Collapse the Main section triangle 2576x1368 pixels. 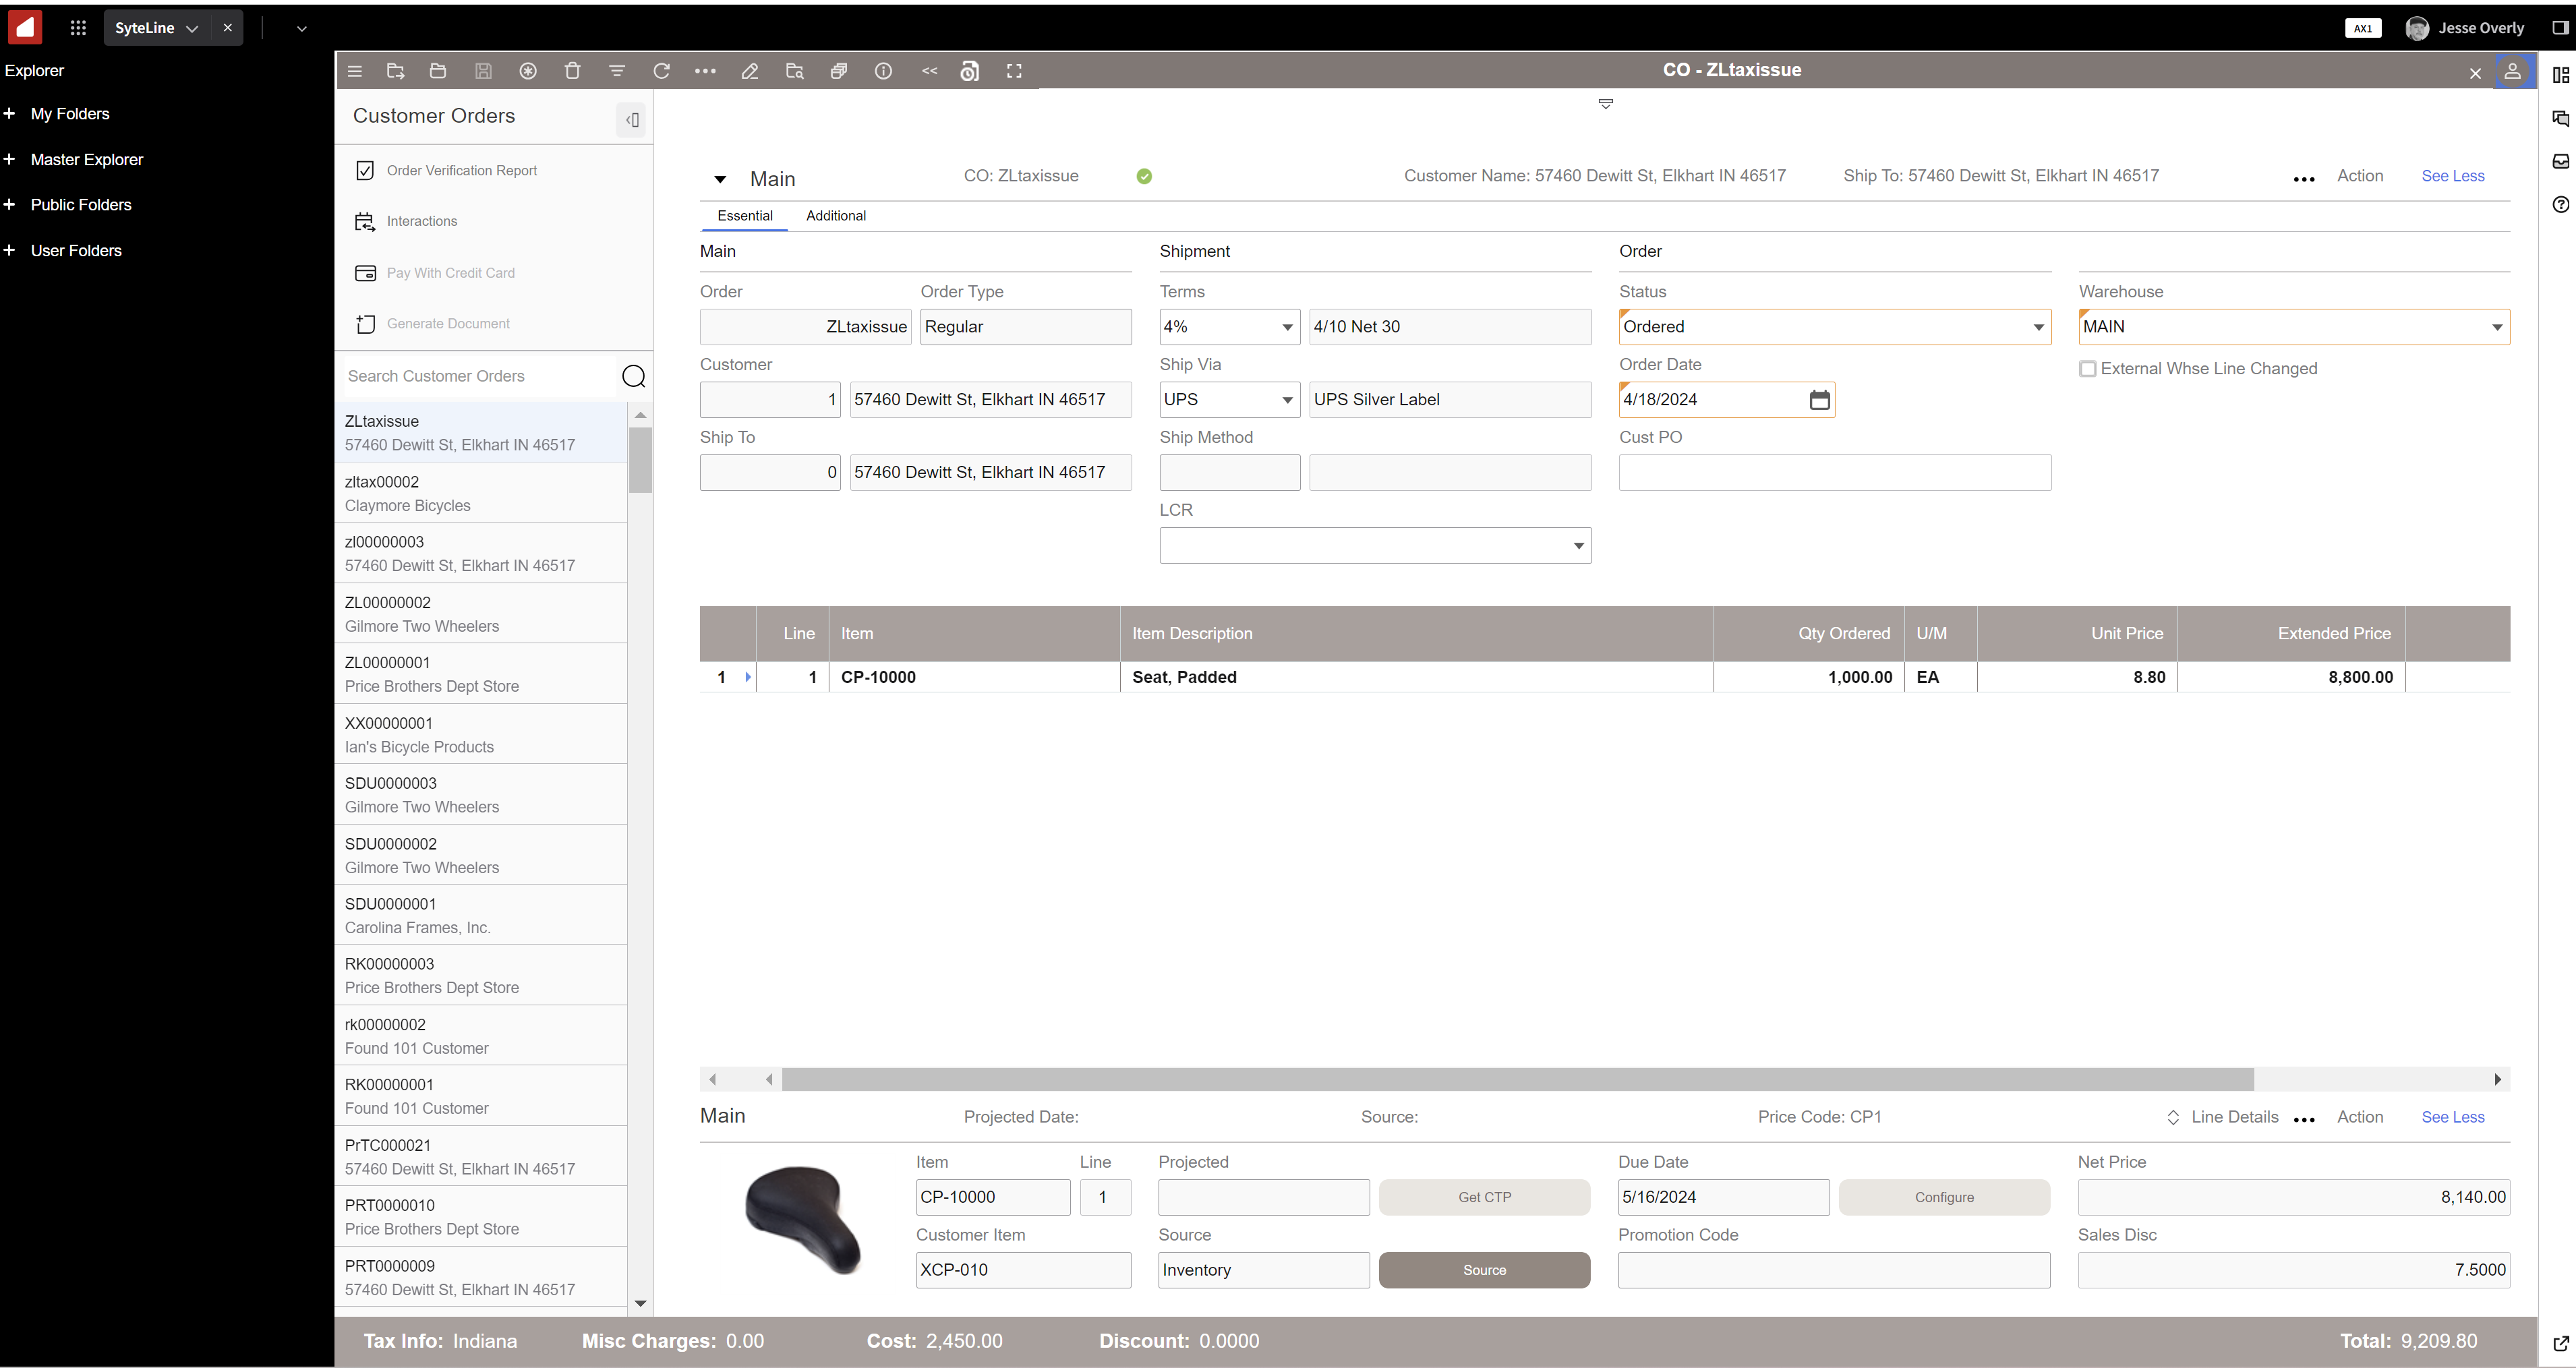click(719, 179)
